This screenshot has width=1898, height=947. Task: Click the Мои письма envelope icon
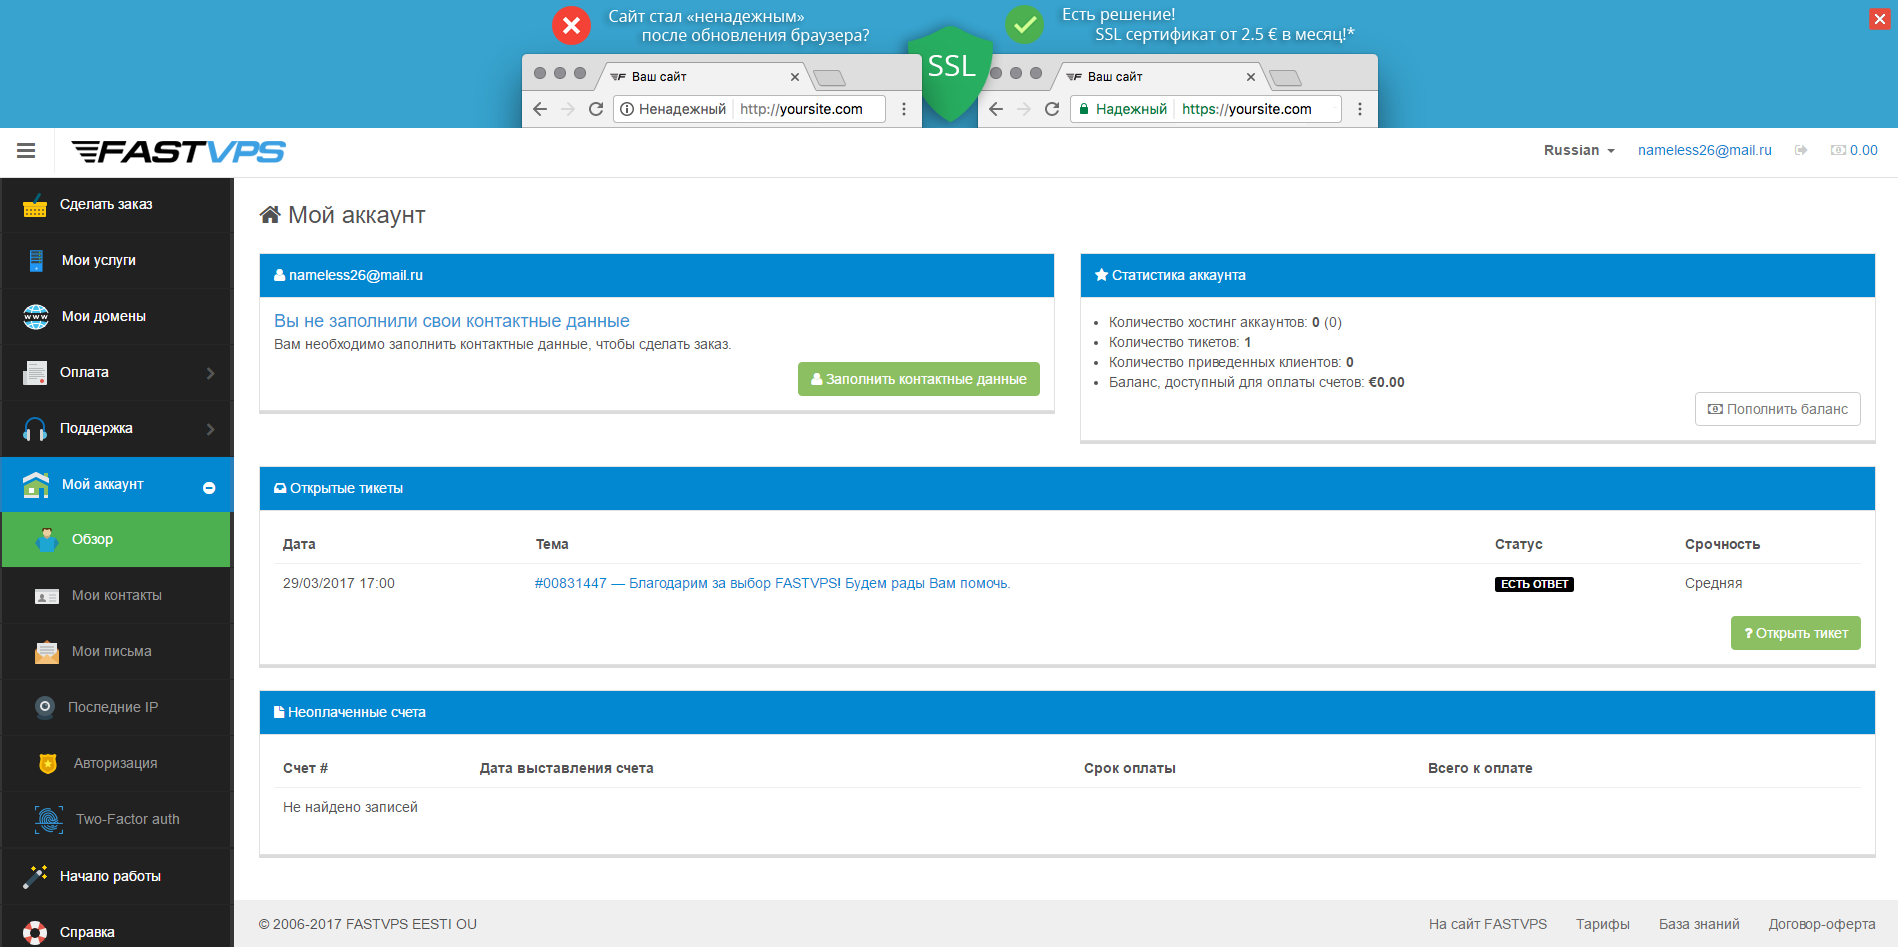pyautogui.click(x=46, y=651)
